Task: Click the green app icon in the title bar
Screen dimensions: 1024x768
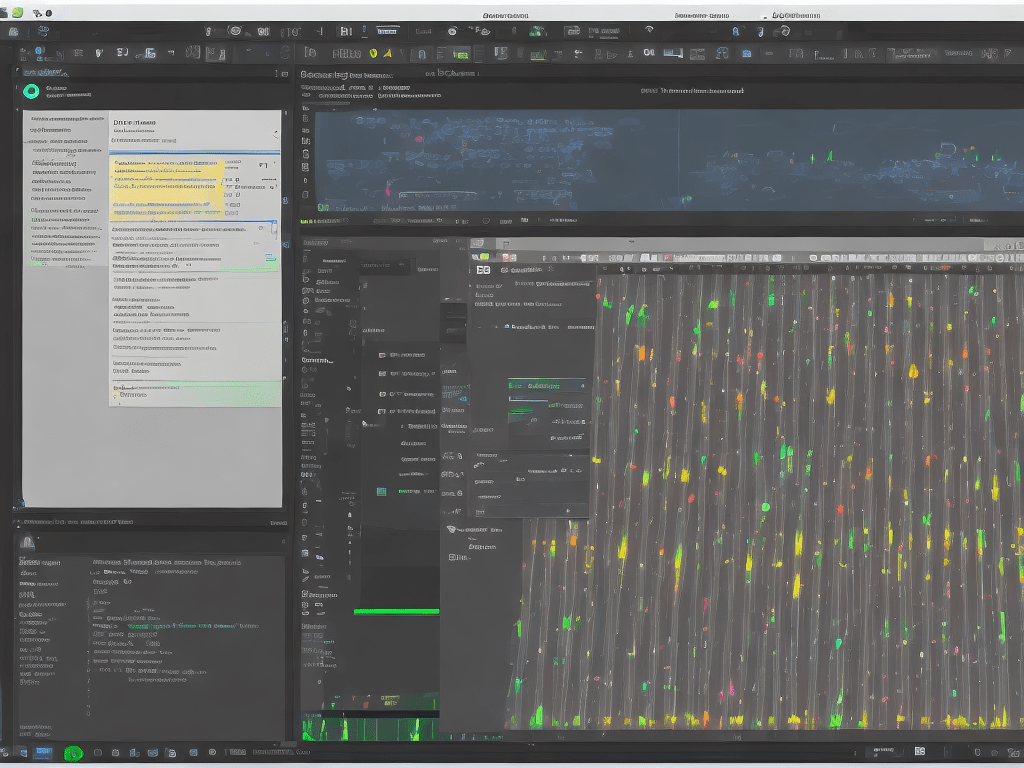Action: coord(18,12)
